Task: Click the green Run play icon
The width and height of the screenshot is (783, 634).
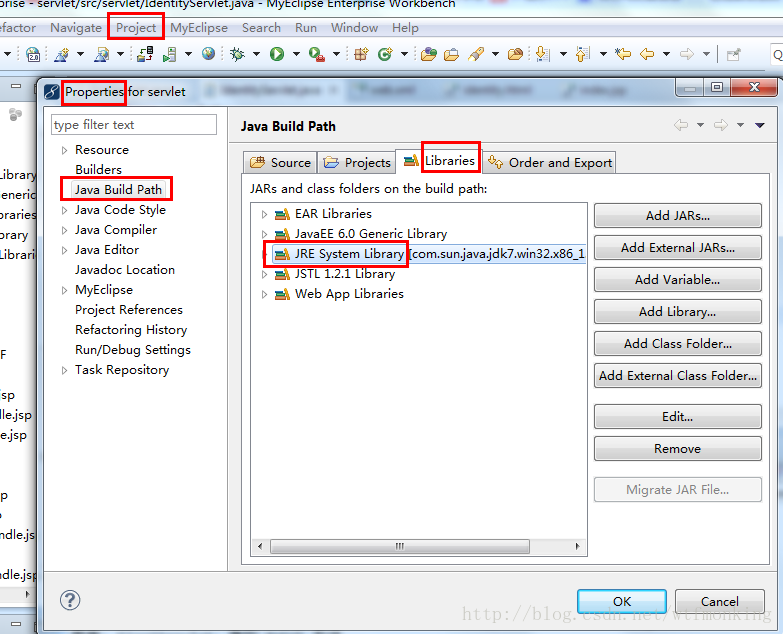Action: coord(277,54)
